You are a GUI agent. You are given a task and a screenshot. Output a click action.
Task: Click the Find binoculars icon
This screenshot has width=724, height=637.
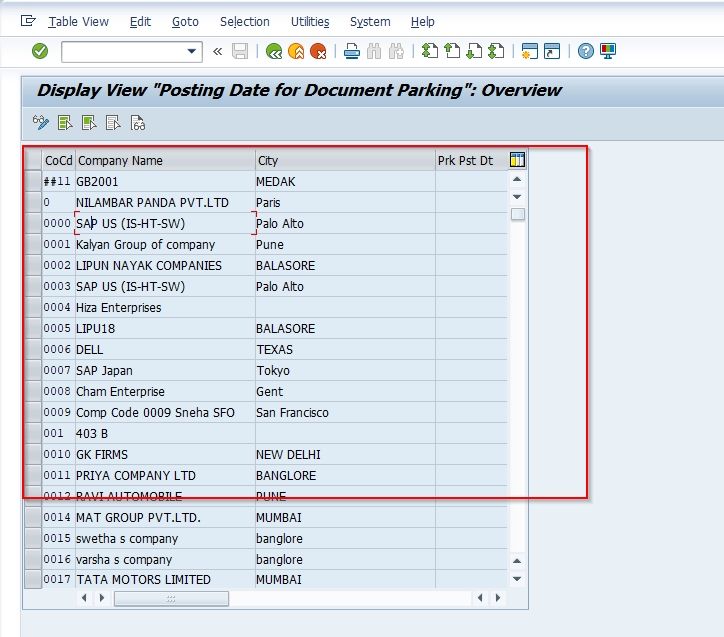(374, 51)
